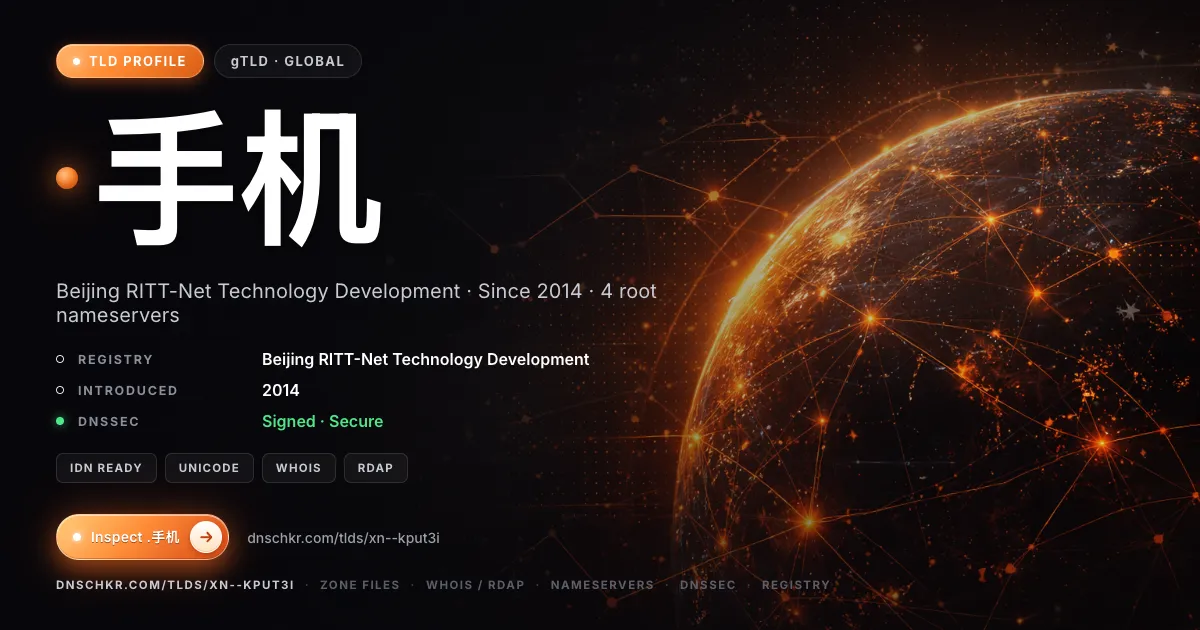This screenshot has height=630, width=1200.
Task: Click the TLD PROFILE badge
Action: coord(130,61)
